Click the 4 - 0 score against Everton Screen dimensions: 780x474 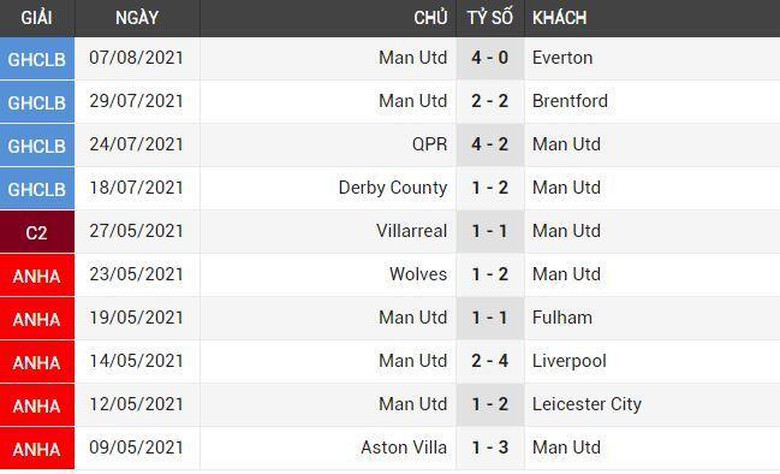point(490,58)
